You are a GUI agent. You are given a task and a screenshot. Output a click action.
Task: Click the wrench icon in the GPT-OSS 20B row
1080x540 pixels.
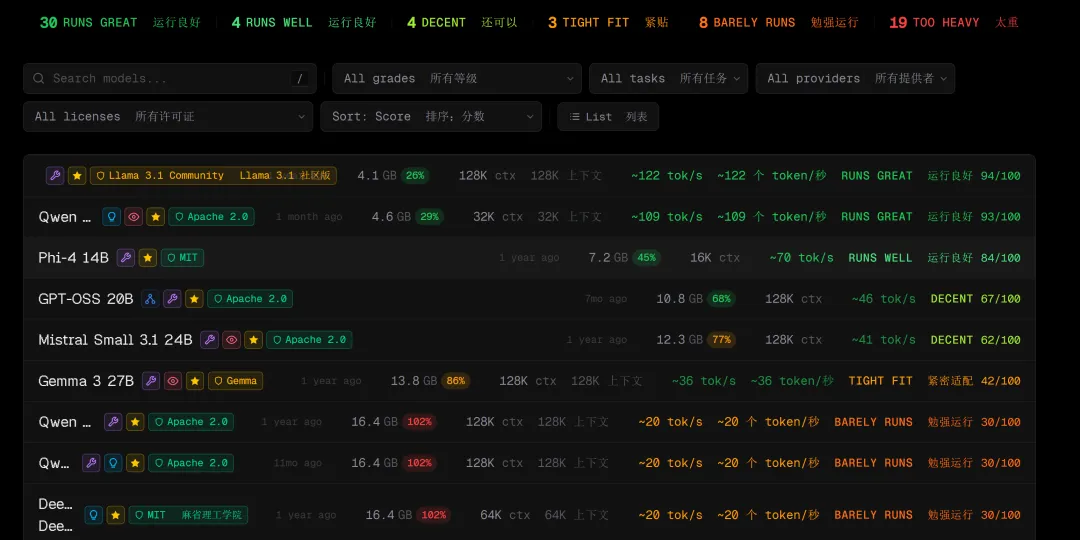pyautogui.click(x=172, y=299)
